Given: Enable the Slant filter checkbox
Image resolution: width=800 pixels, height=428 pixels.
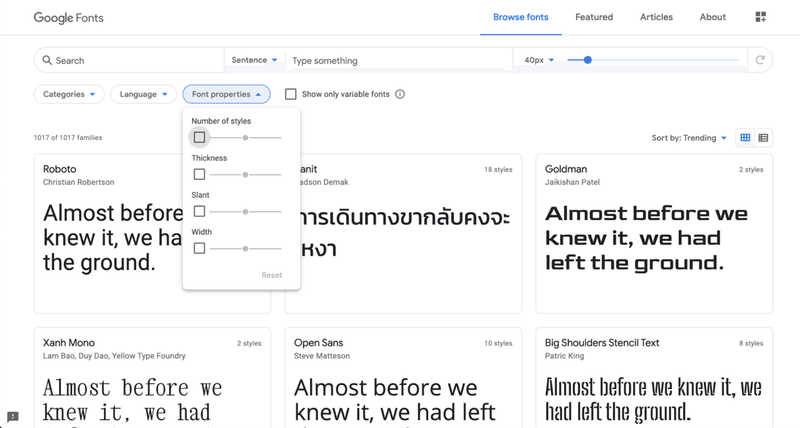Looking at the screenshot, I should [199, 211].
